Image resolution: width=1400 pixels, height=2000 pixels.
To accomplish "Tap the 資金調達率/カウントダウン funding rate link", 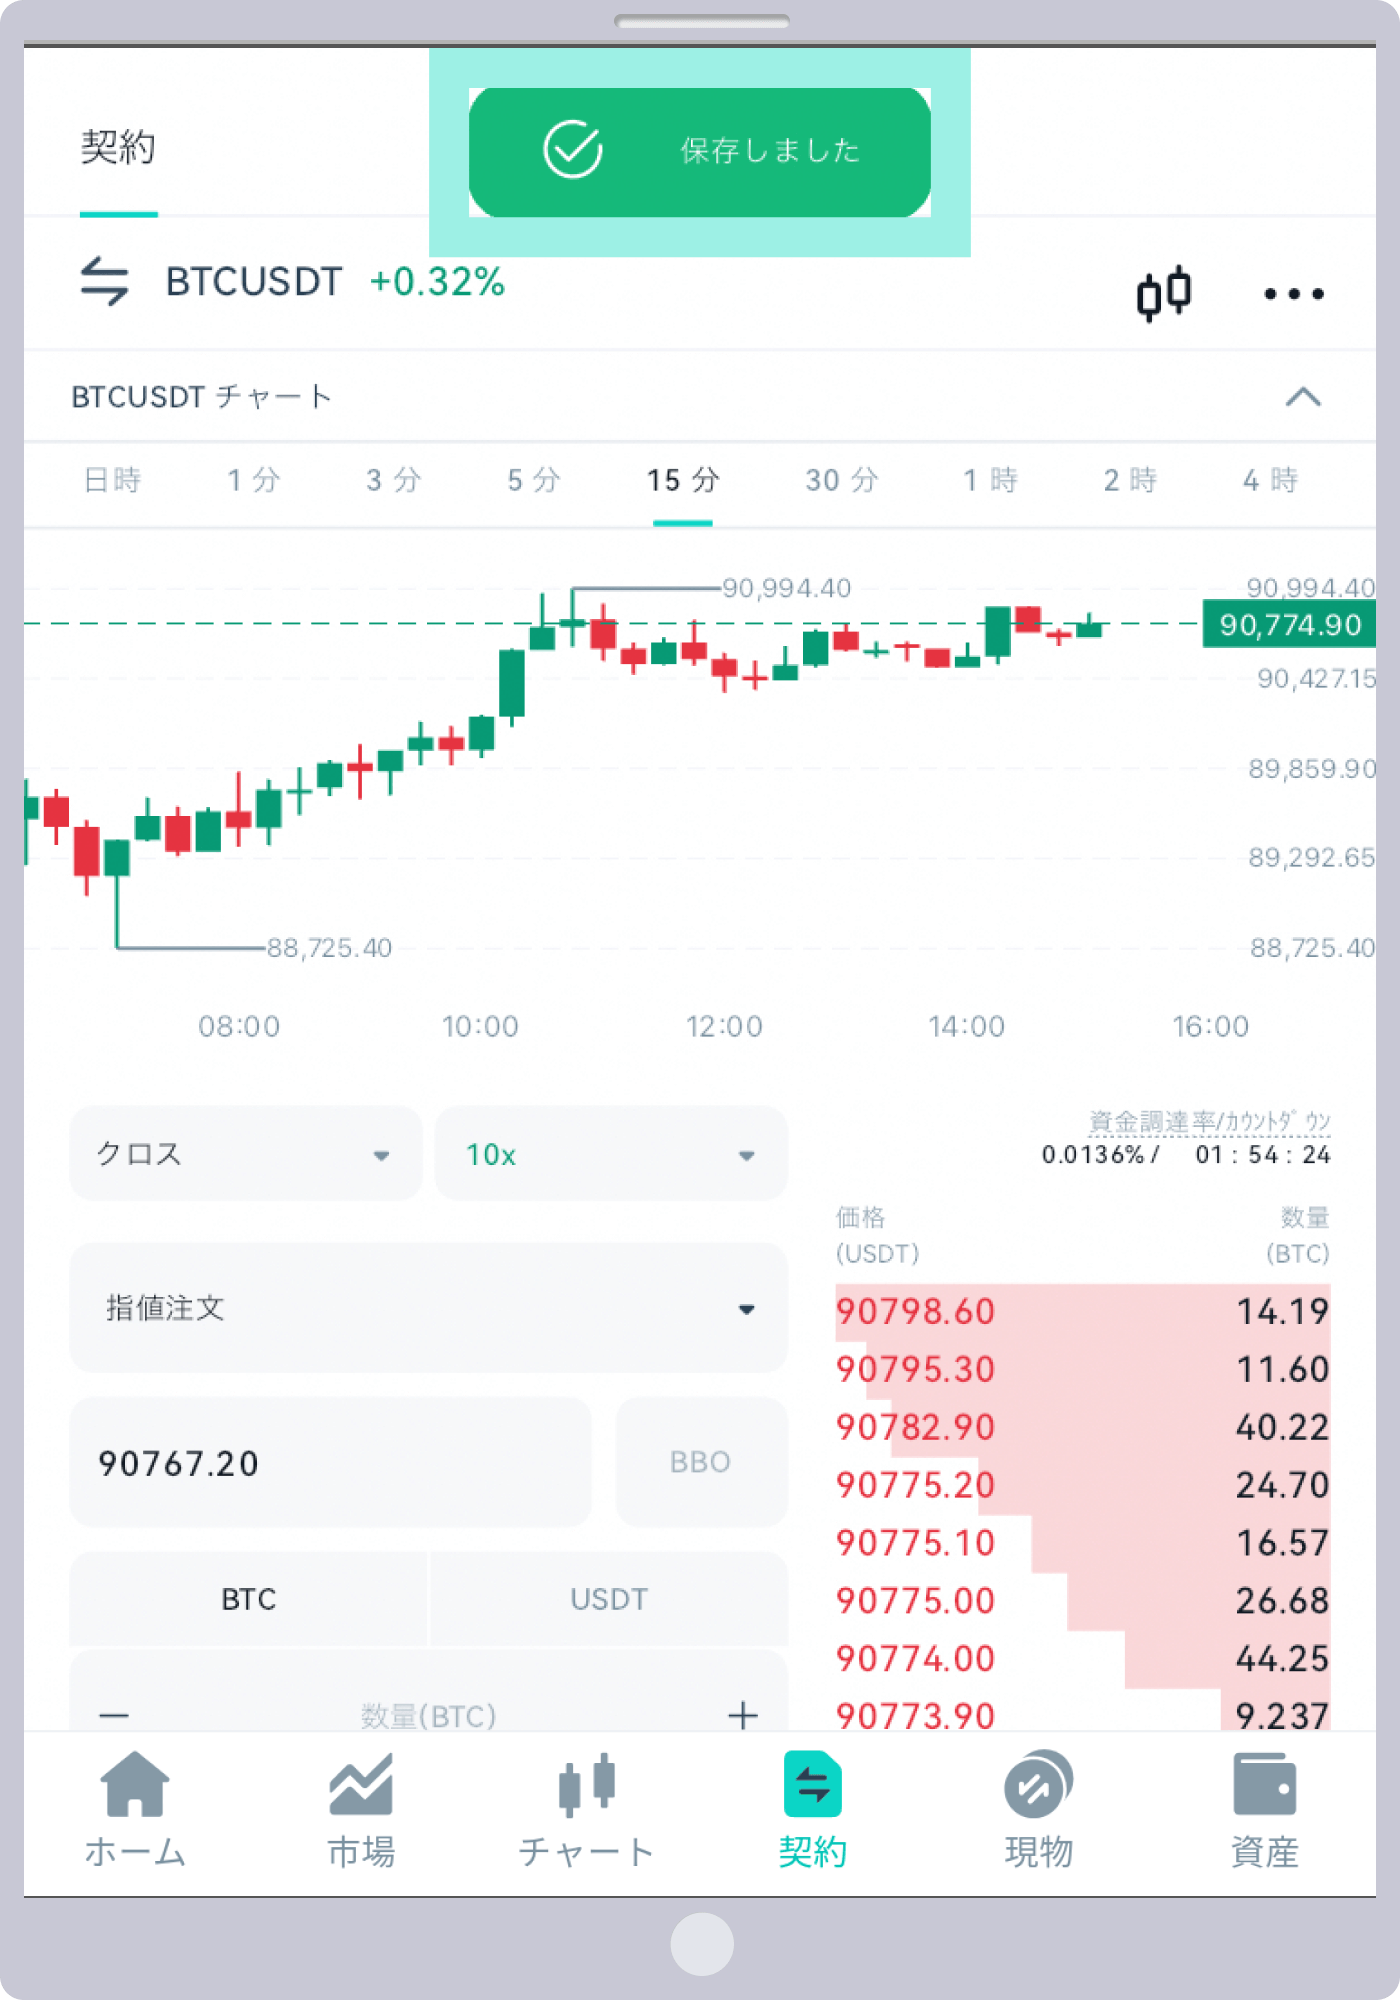I will [1209, 1122].
